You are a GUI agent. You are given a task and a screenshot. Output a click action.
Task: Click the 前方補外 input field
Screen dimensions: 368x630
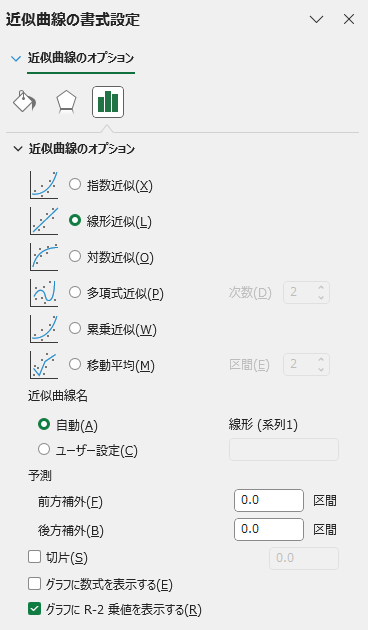[269, 500]
